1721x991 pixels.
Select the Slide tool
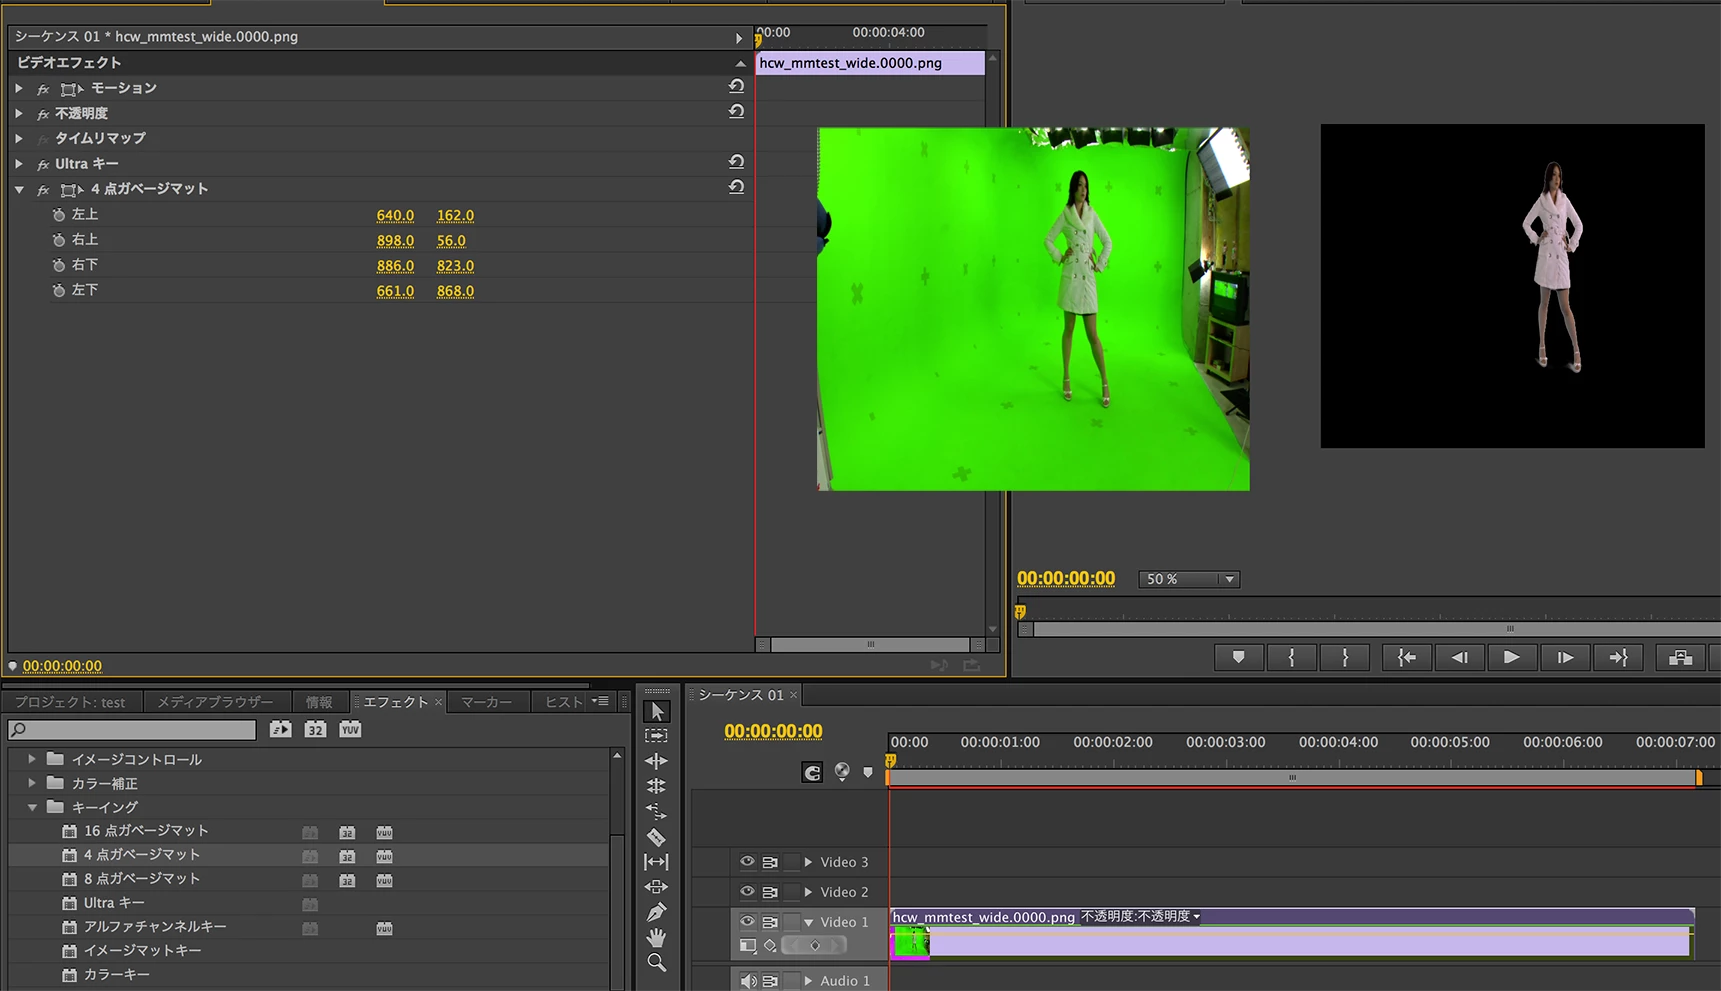656,887
